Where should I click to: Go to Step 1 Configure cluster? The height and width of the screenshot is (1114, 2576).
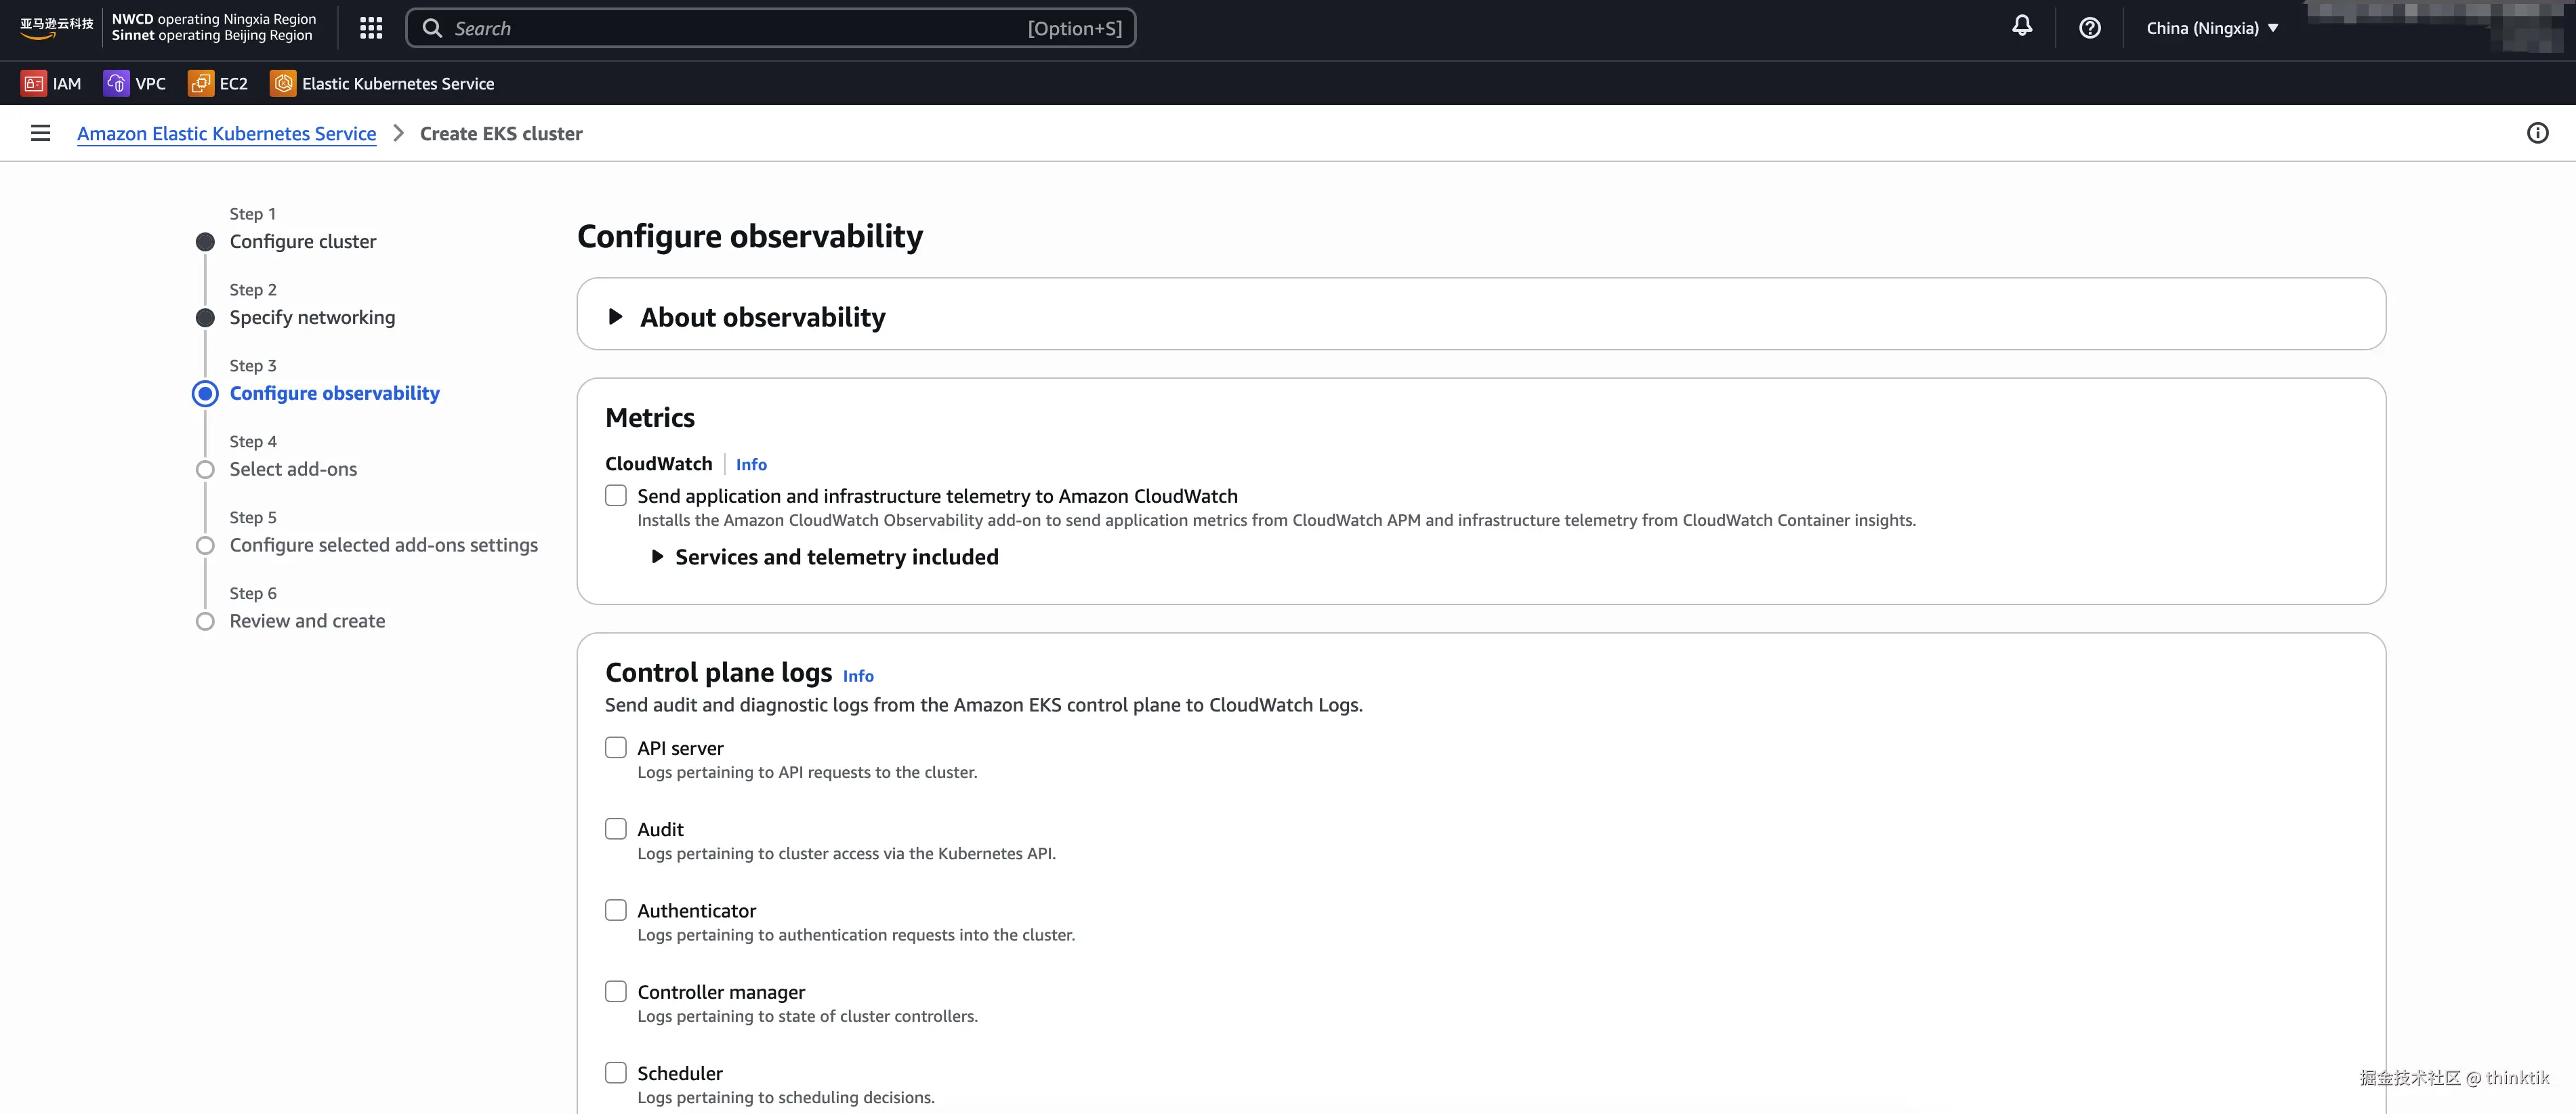(302, 242)
